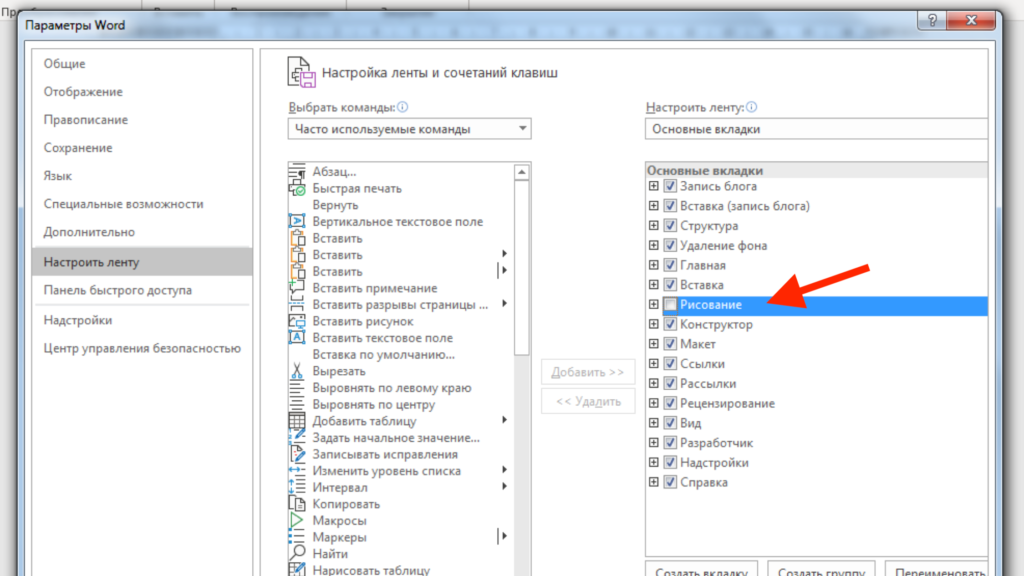
Task: Click the command list scrollbar thumb
Action: pos(521,268)
